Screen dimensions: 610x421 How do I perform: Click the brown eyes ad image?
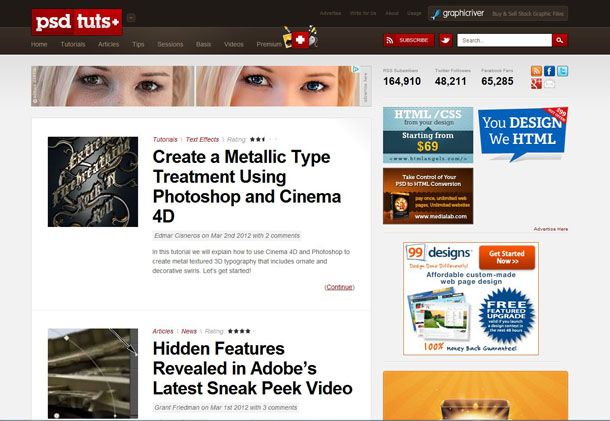[112, 86]
